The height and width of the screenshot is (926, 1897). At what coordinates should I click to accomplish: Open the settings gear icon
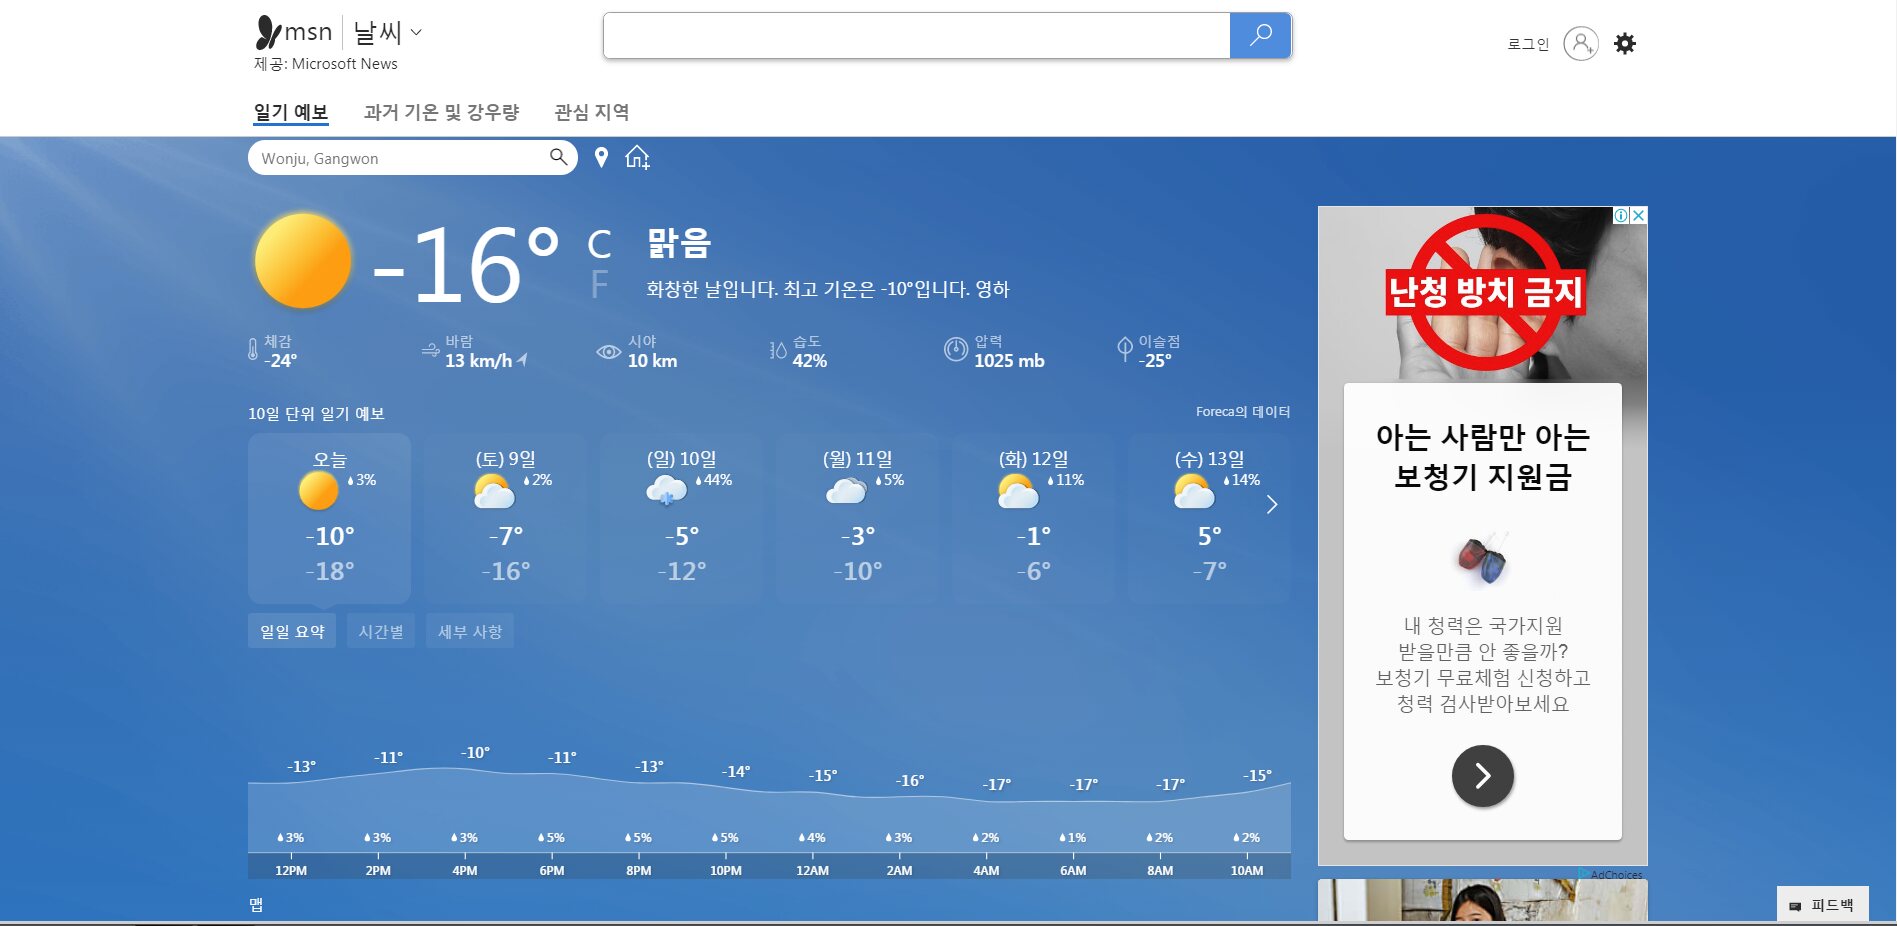1625,44
